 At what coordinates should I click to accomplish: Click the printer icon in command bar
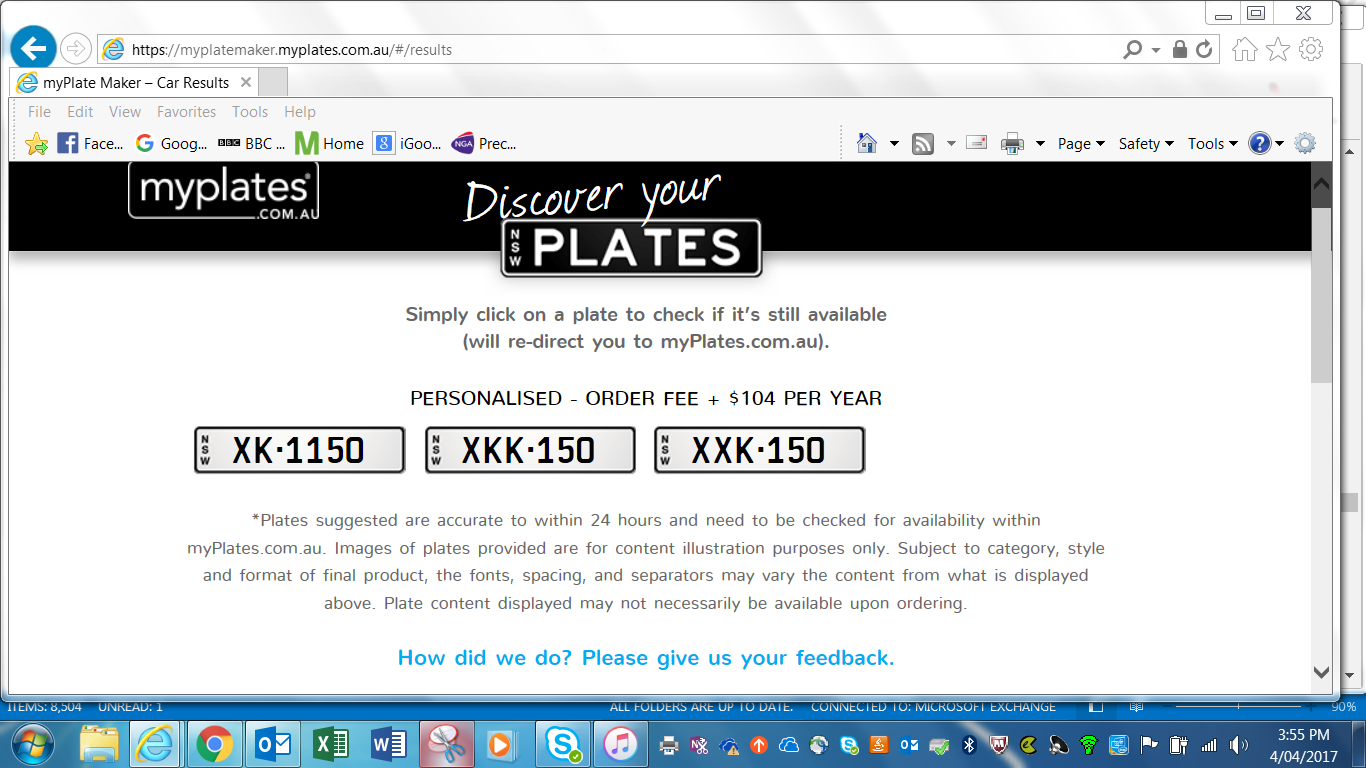coord(1012,143)
